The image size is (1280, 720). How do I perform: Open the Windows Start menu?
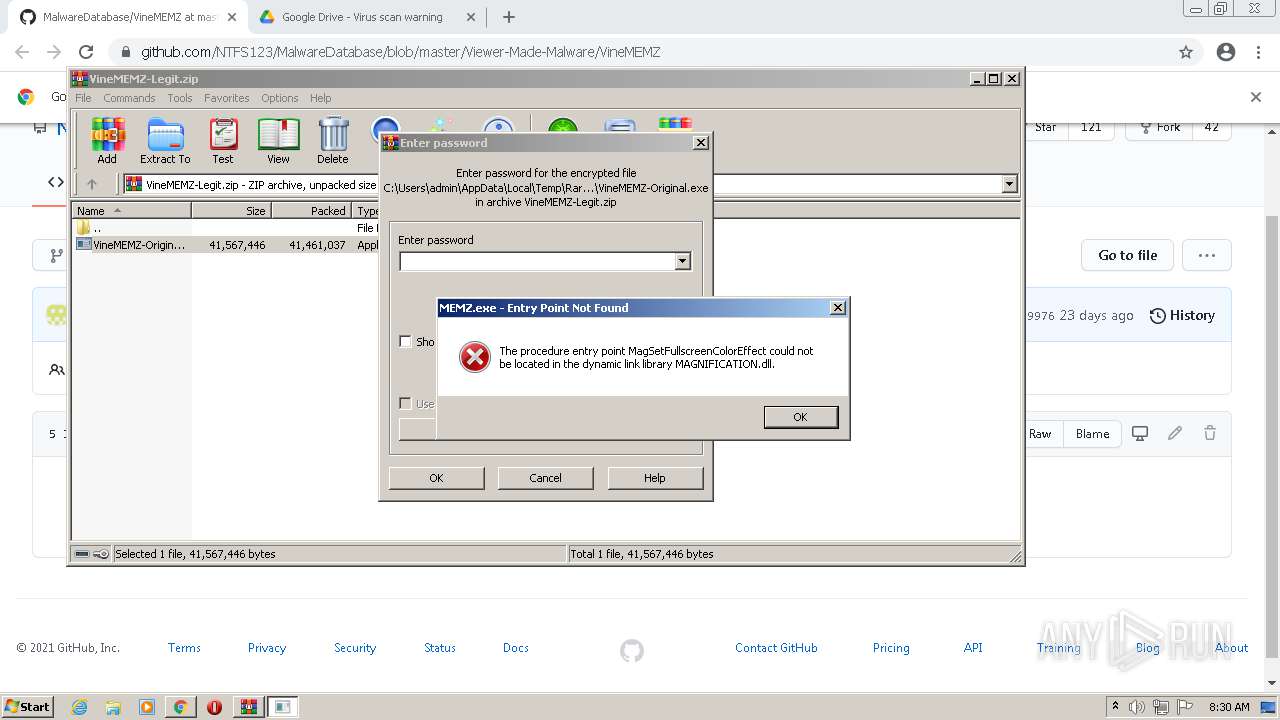pyautogui.click(x=27, y=707)
